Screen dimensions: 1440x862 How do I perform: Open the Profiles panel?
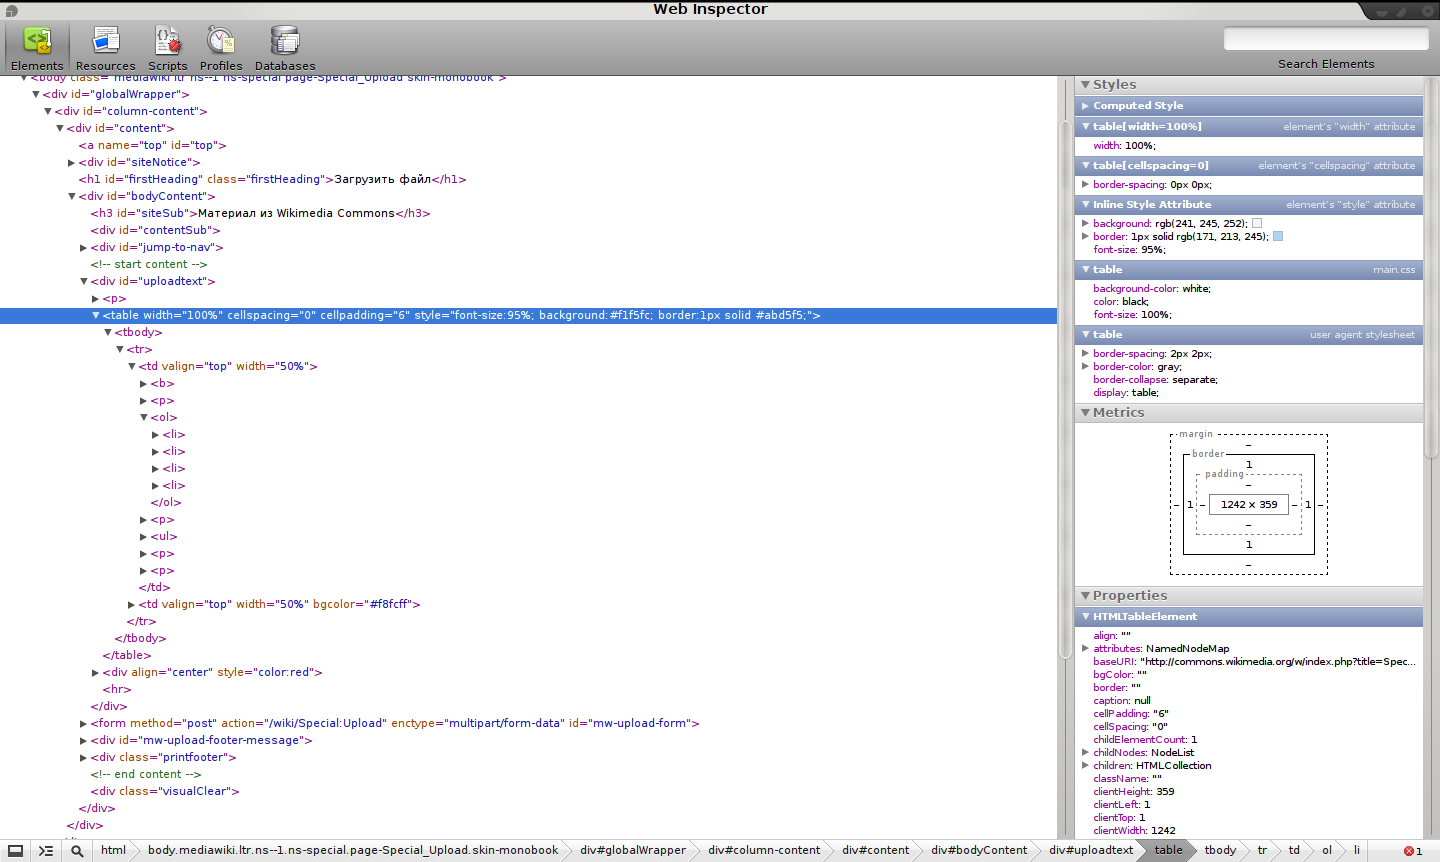(x=221, y=48)
